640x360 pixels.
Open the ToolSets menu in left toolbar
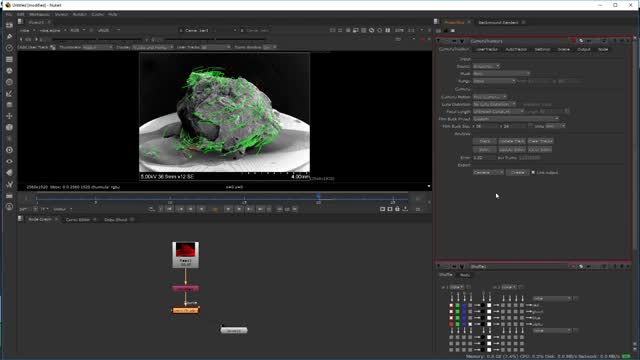click(9, 184)
